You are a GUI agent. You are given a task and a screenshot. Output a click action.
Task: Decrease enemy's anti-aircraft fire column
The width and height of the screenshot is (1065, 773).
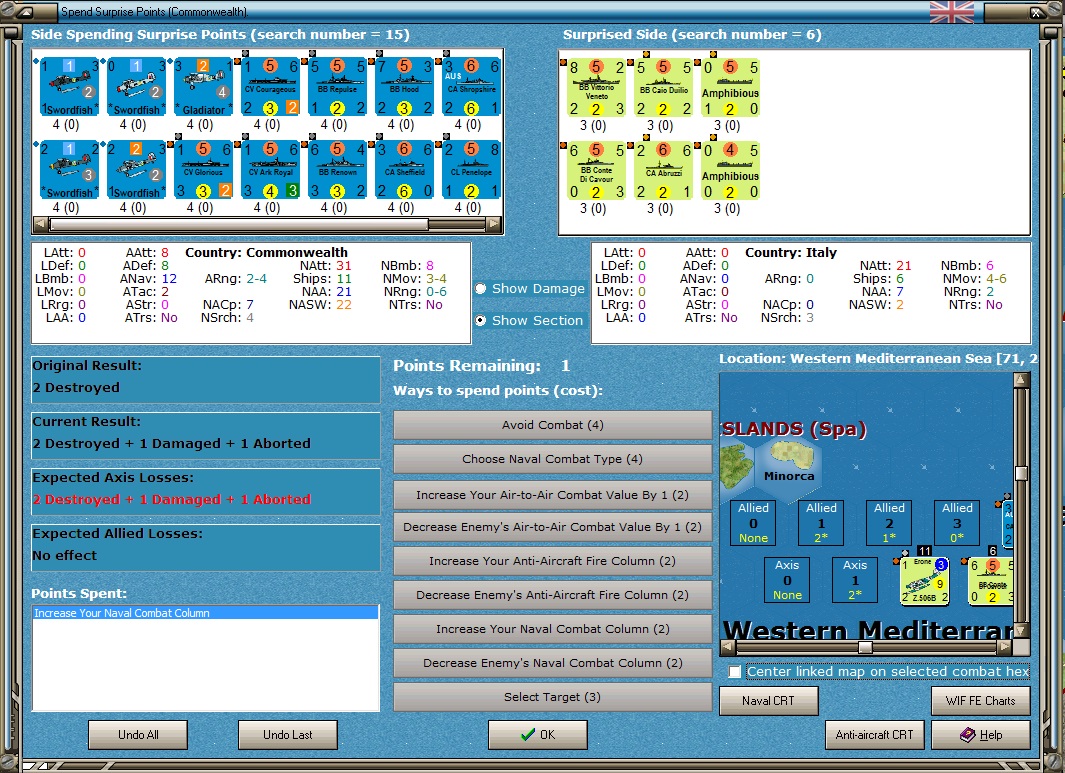pos(552,595)
